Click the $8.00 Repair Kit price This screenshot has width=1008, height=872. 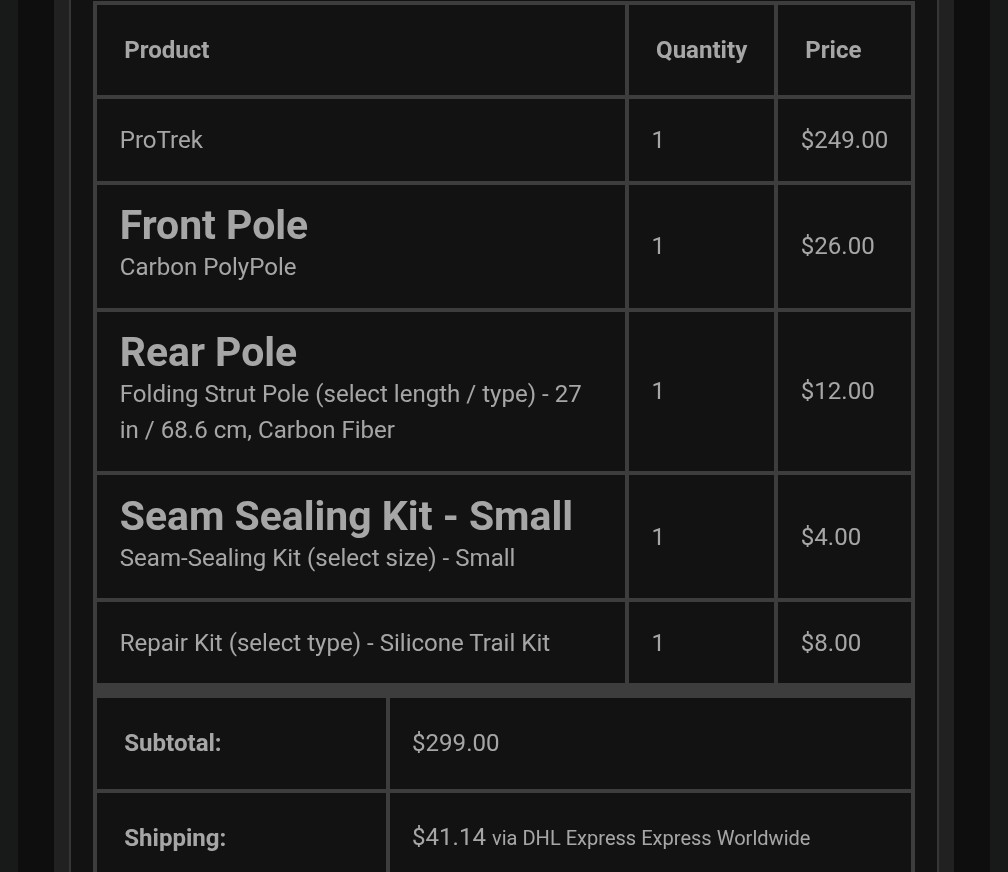(x=830, y=643)
